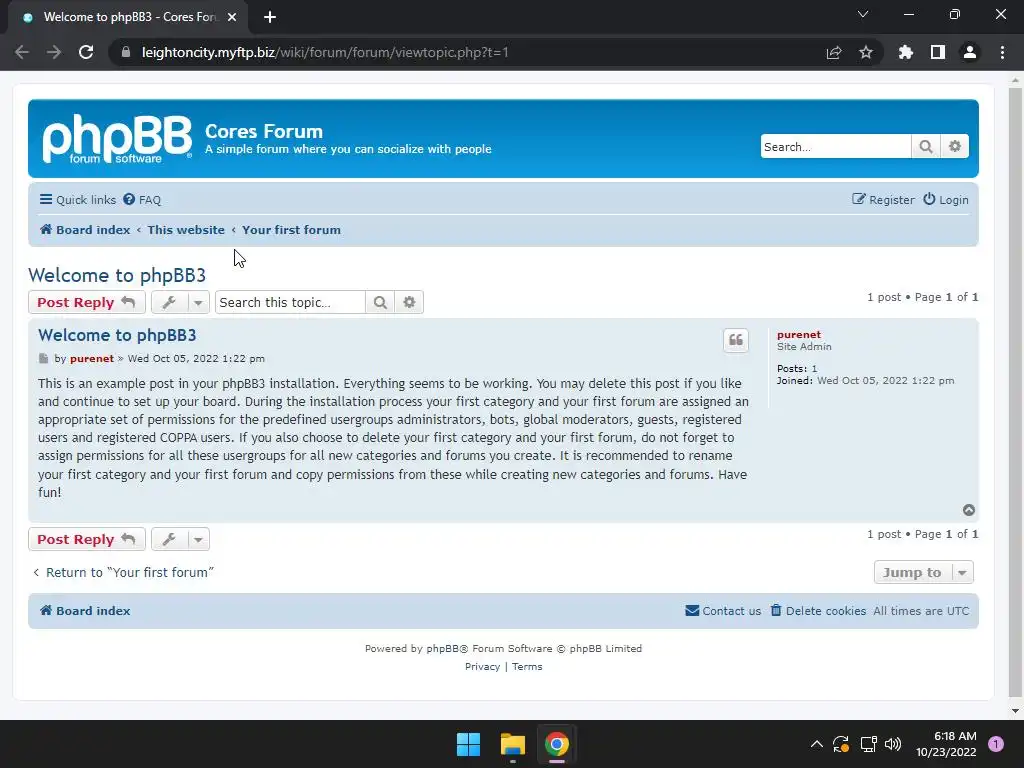
Task: Show hidden tray icons chevron
Action: 816,744
